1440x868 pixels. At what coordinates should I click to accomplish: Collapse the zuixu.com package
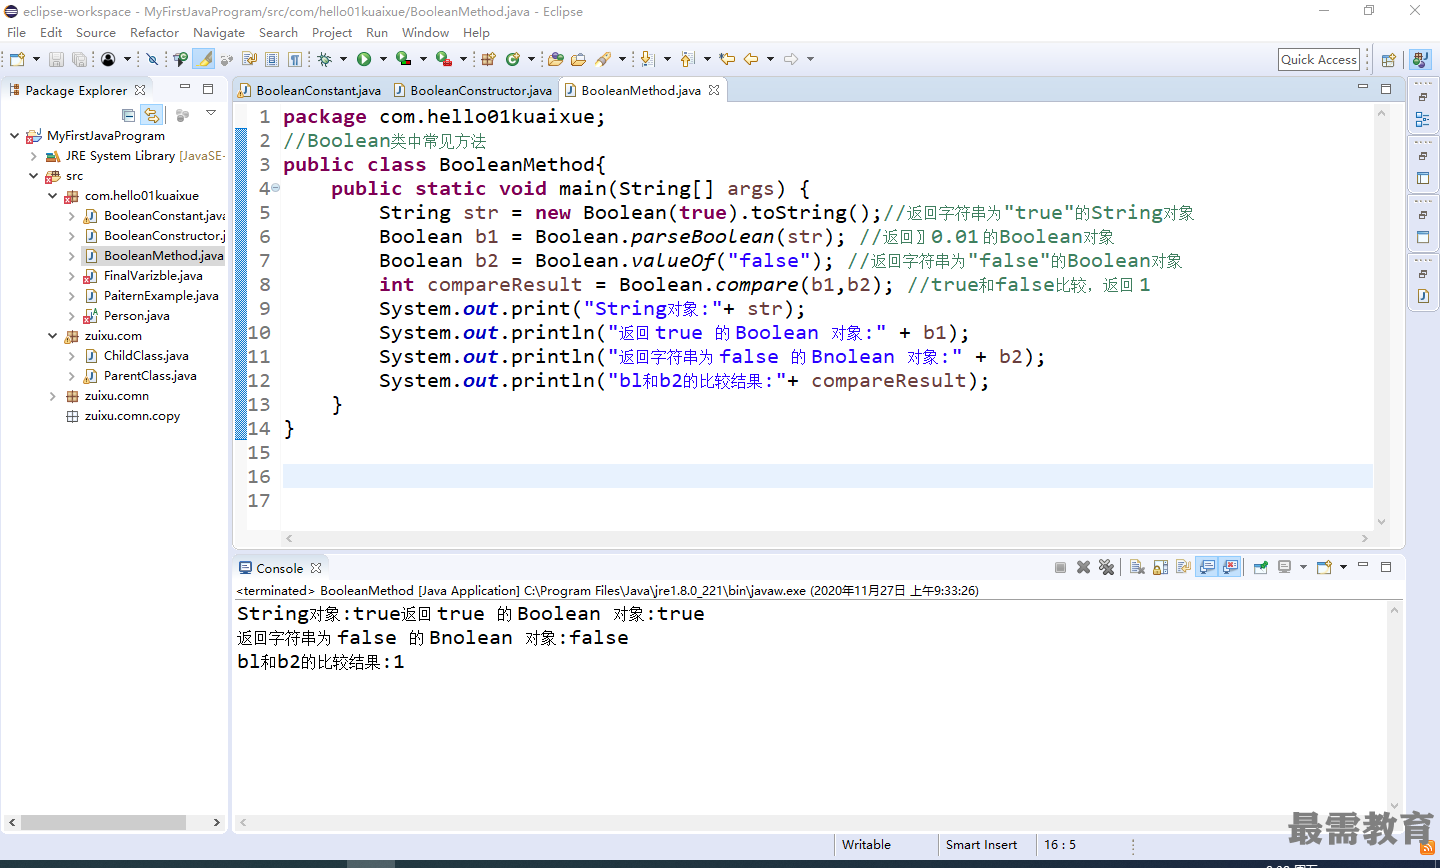point(52,336)
